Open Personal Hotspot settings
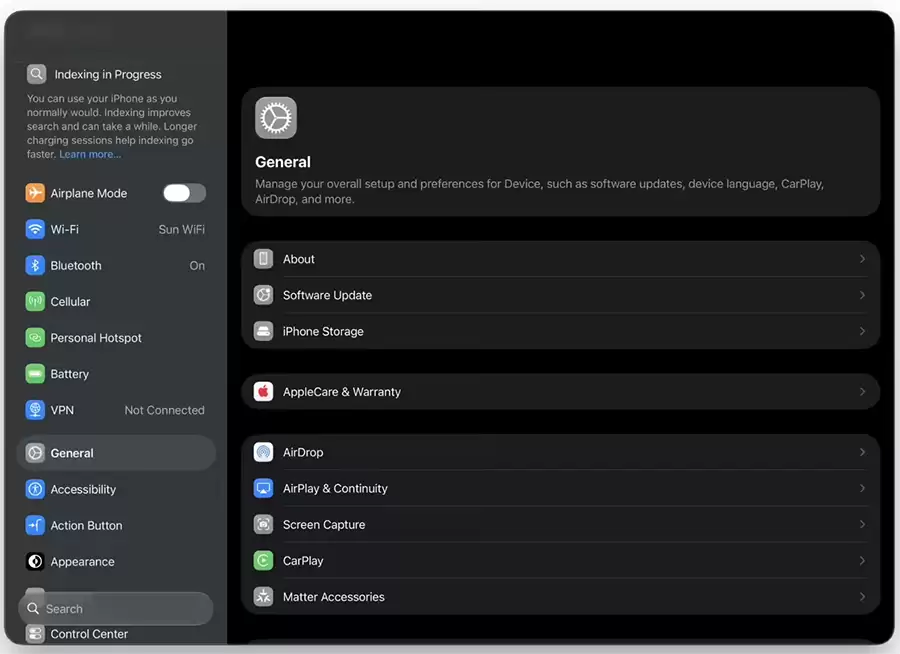Image resolution: width=900 pixels, height=654 pixels. coord(116,338)
